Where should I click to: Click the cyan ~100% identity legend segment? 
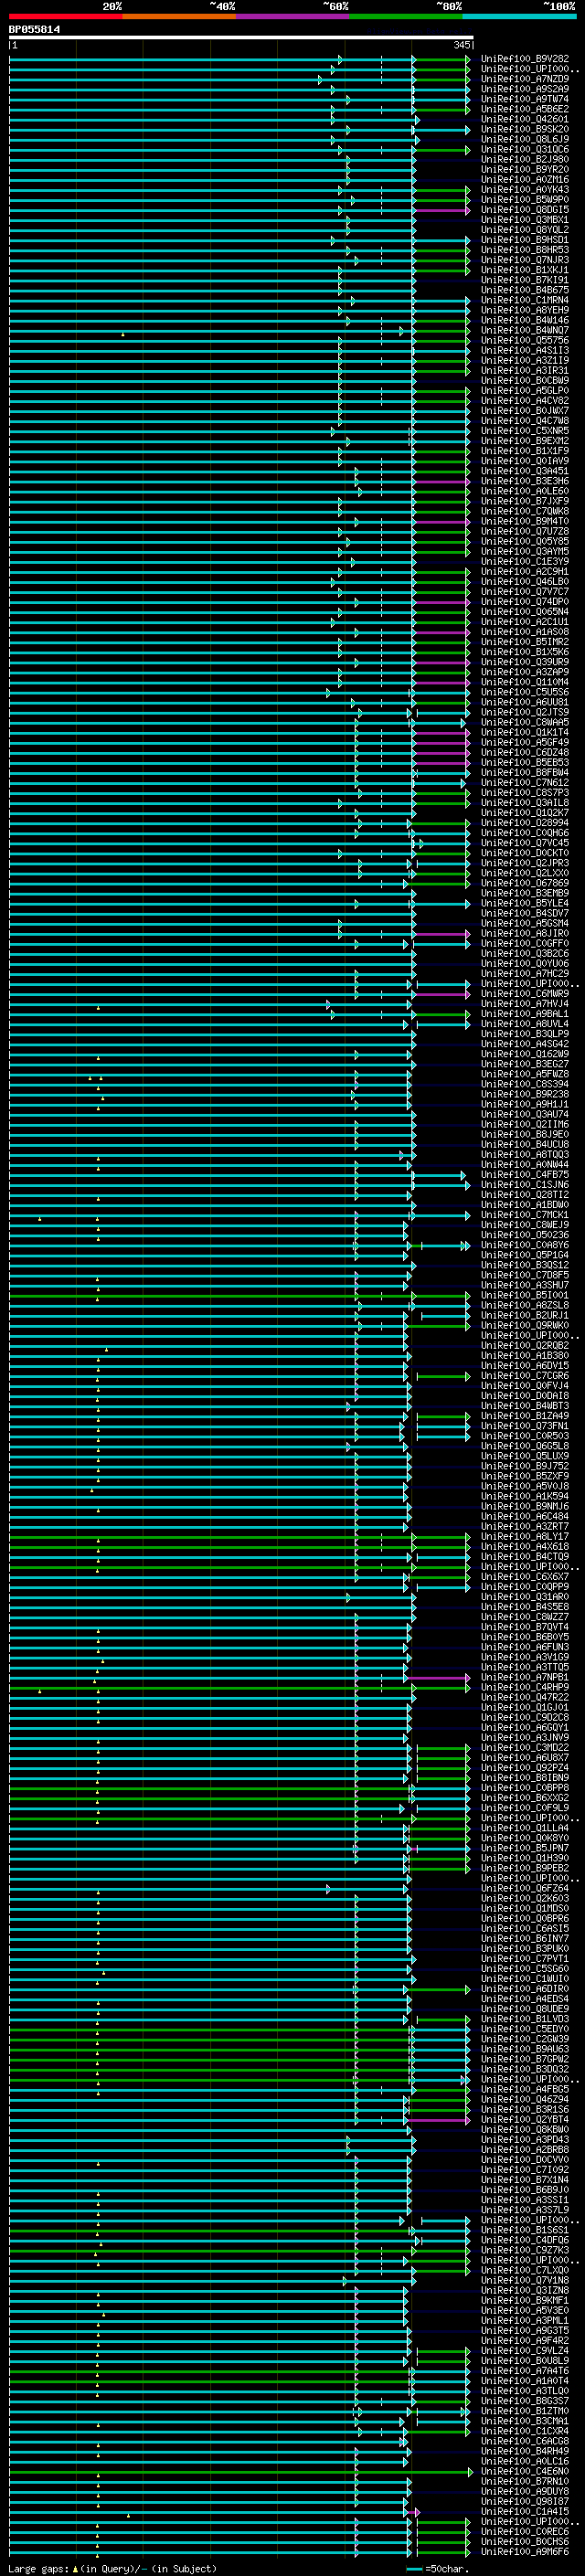coord(520,16)
